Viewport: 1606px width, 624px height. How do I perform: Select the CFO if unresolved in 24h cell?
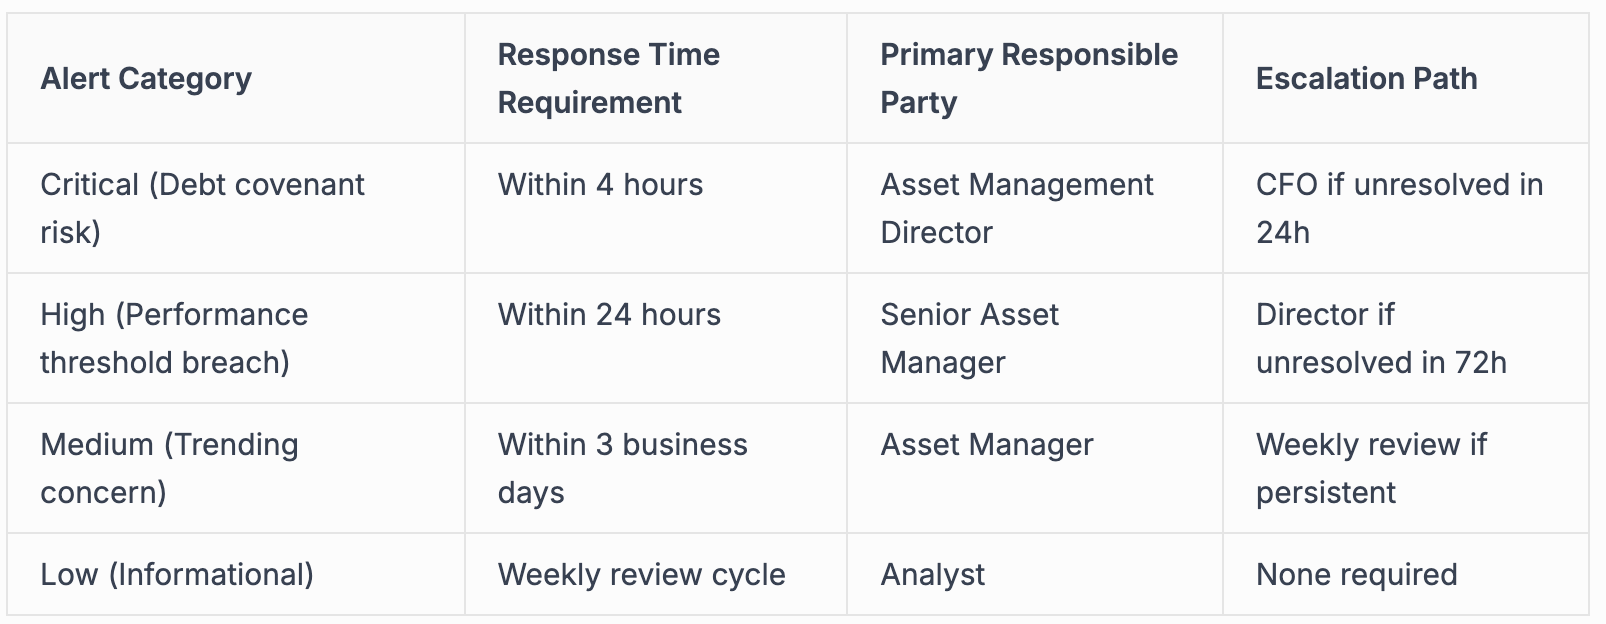tap(1399, 208)
